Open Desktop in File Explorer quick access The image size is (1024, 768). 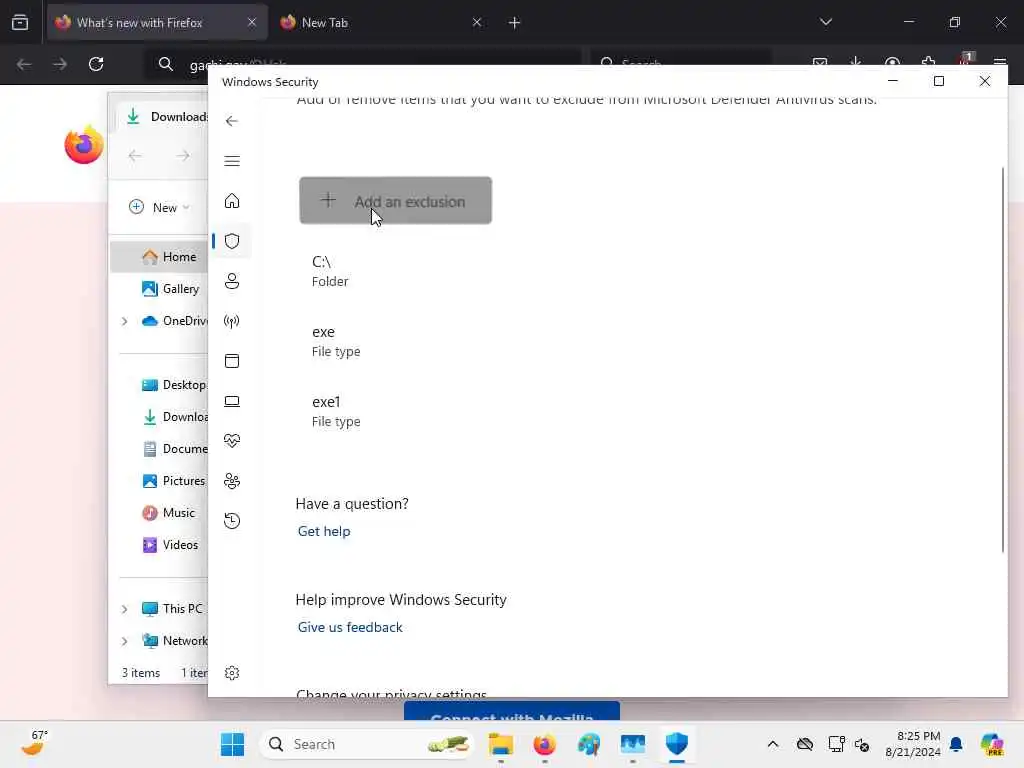[174, 385]
